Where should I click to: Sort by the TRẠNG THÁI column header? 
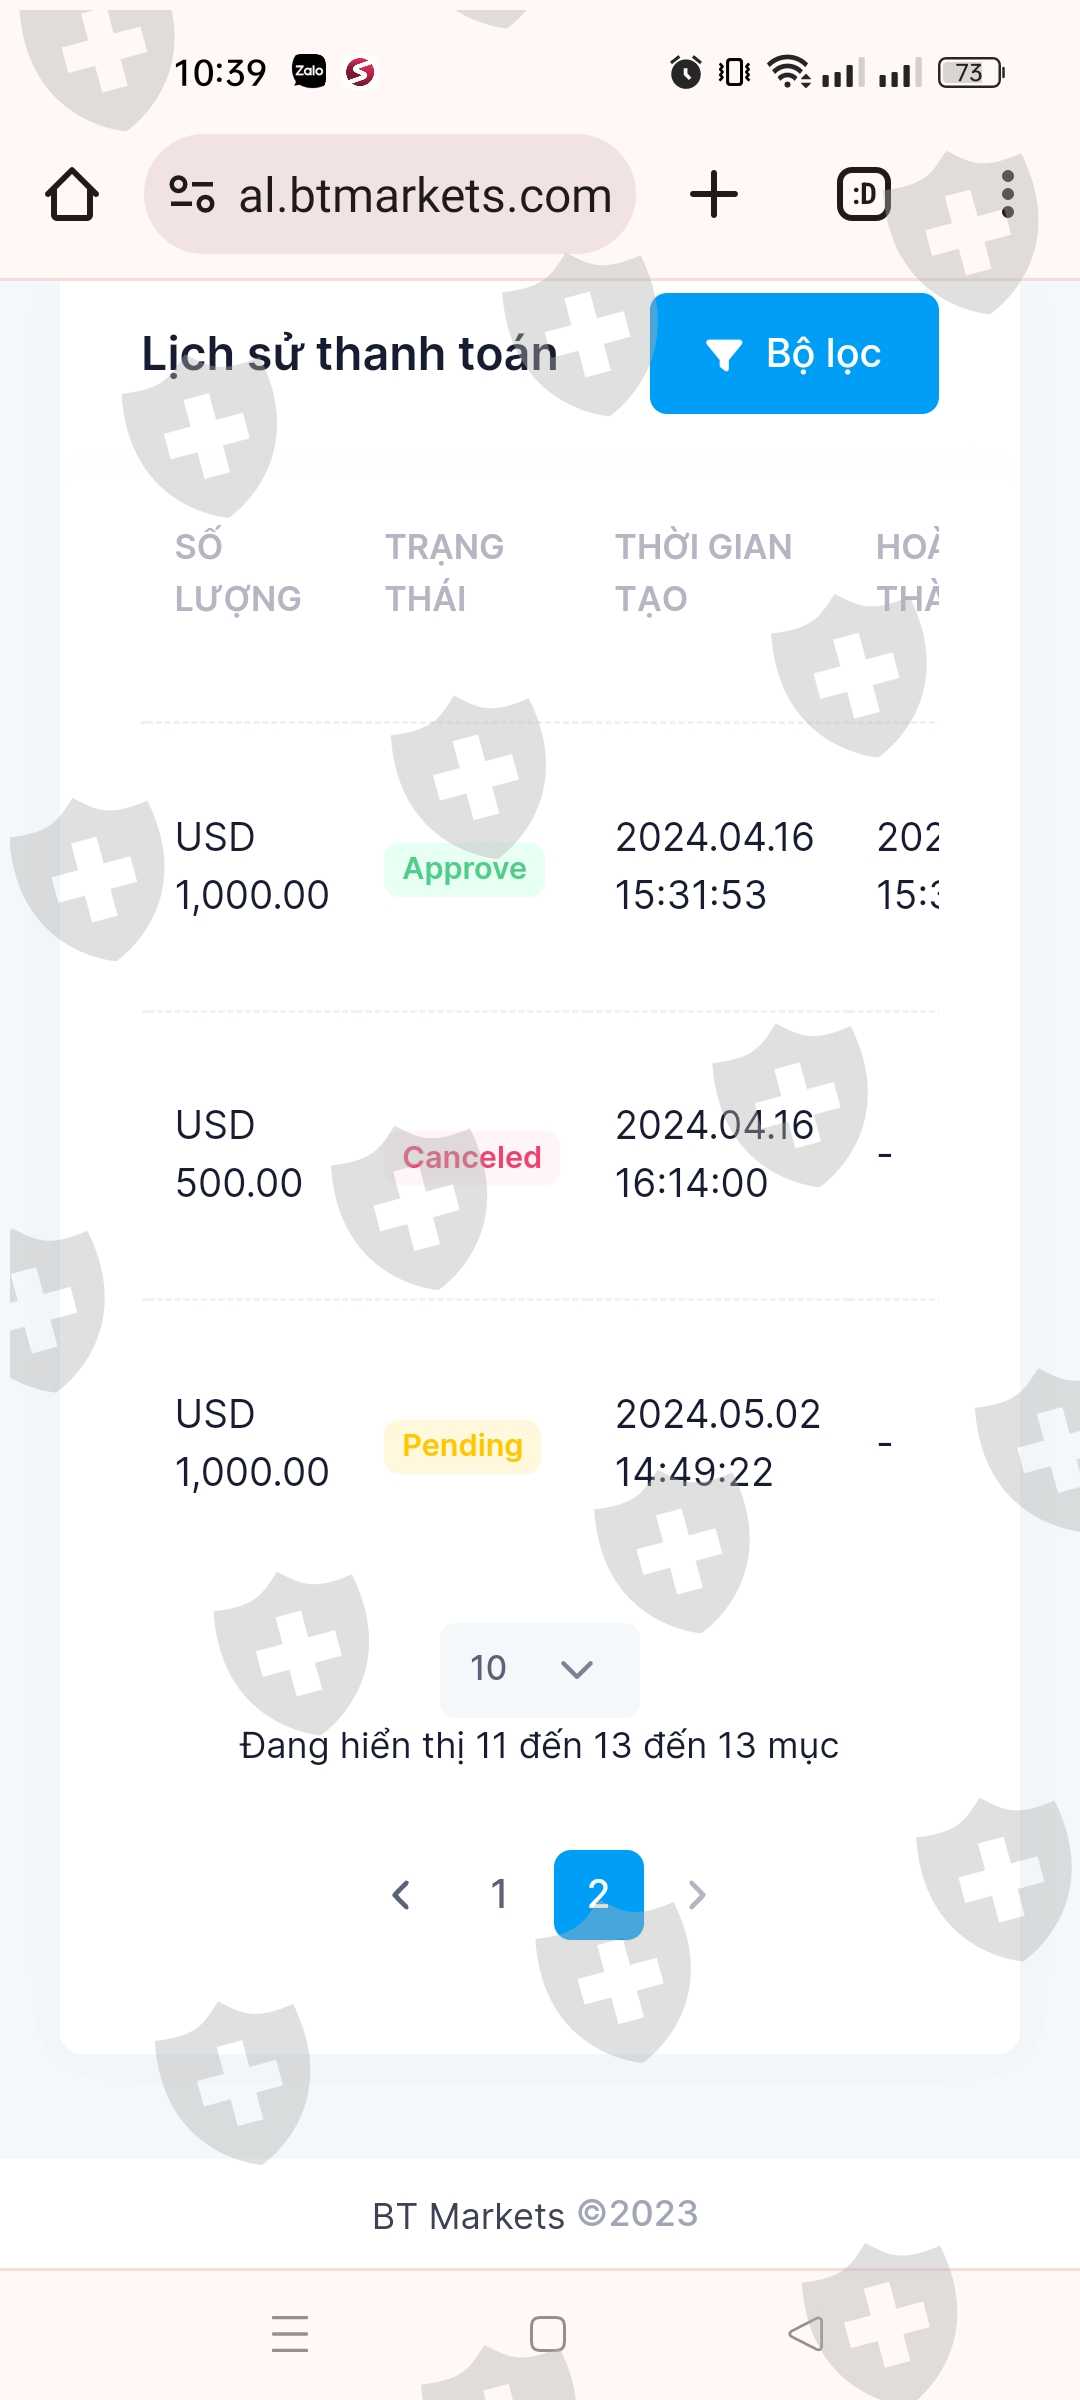(444, 572)
